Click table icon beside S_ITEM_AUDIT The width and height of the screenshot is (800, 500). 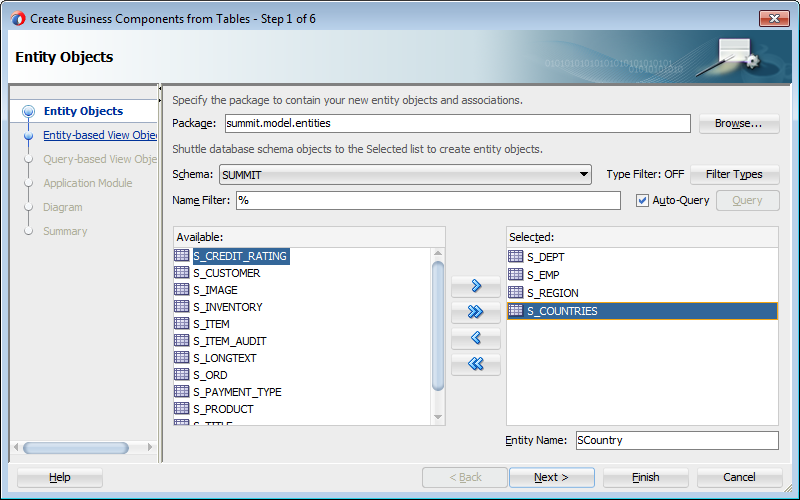182,340
